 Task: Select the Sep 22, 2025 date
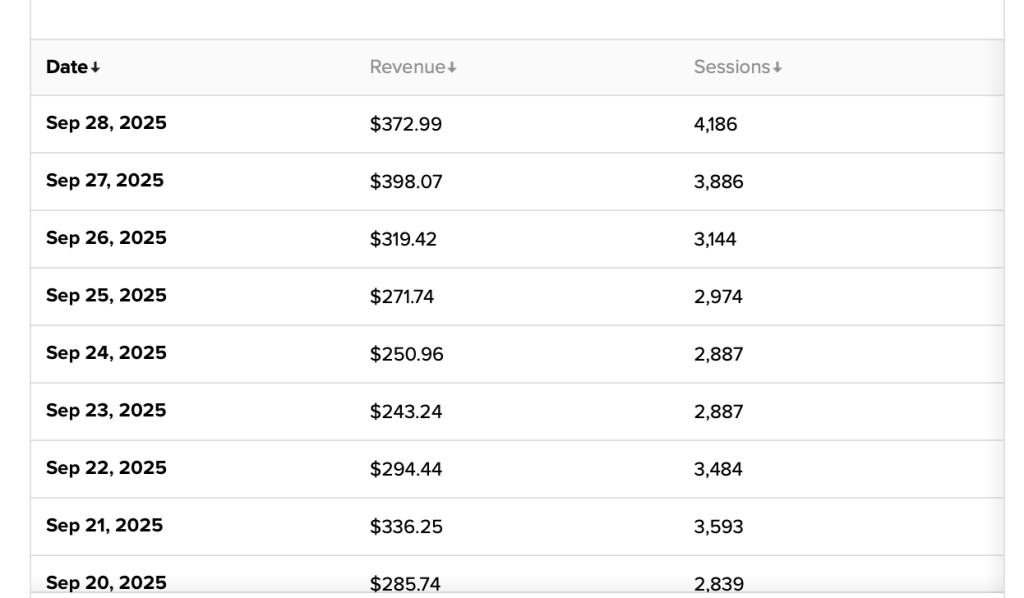click(x=106, y=469)
